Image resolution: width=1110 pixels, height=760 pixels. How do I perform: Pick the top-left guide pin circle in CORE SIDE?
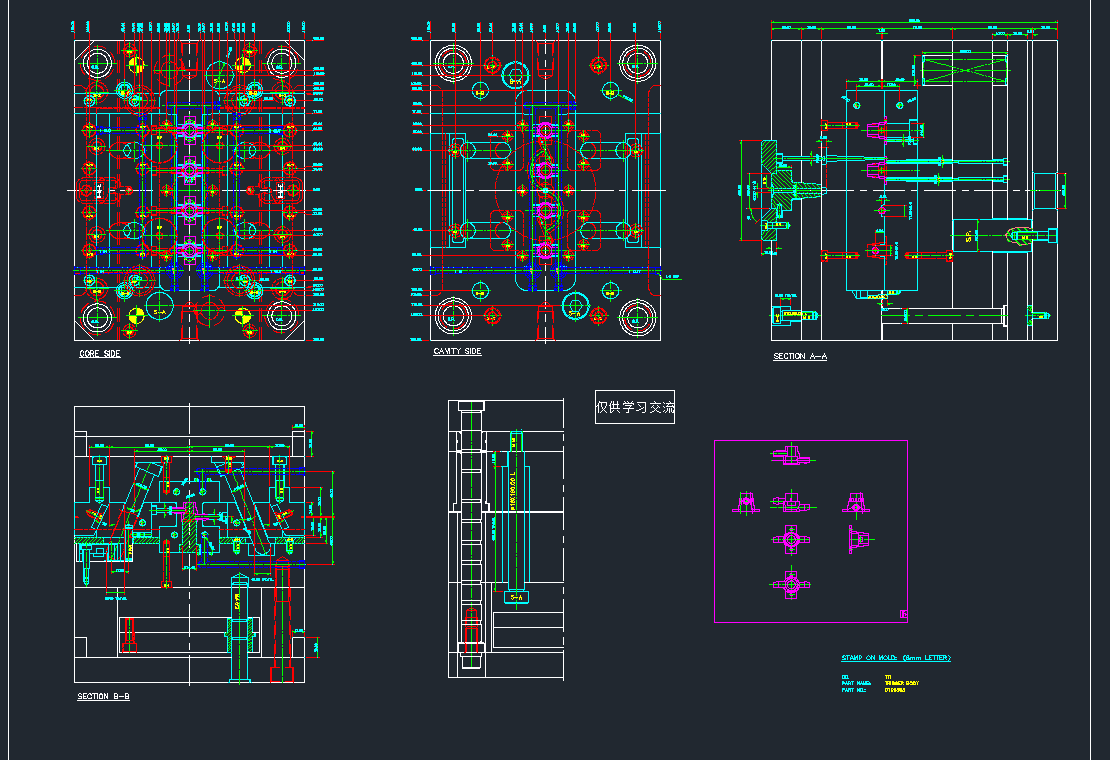97,63
